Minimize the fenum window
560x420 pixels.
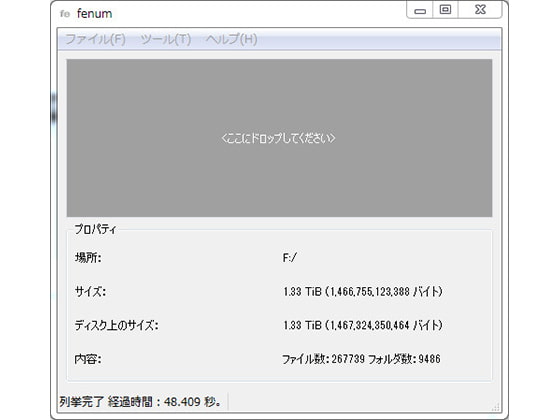coord(420,10)
